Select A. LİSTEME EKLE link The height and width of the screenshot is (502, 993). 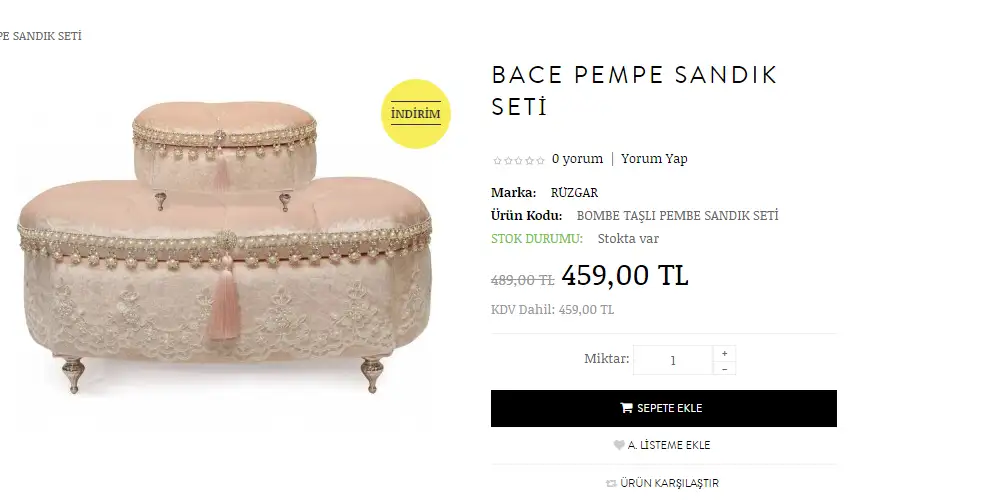click(x=669, y=445)
